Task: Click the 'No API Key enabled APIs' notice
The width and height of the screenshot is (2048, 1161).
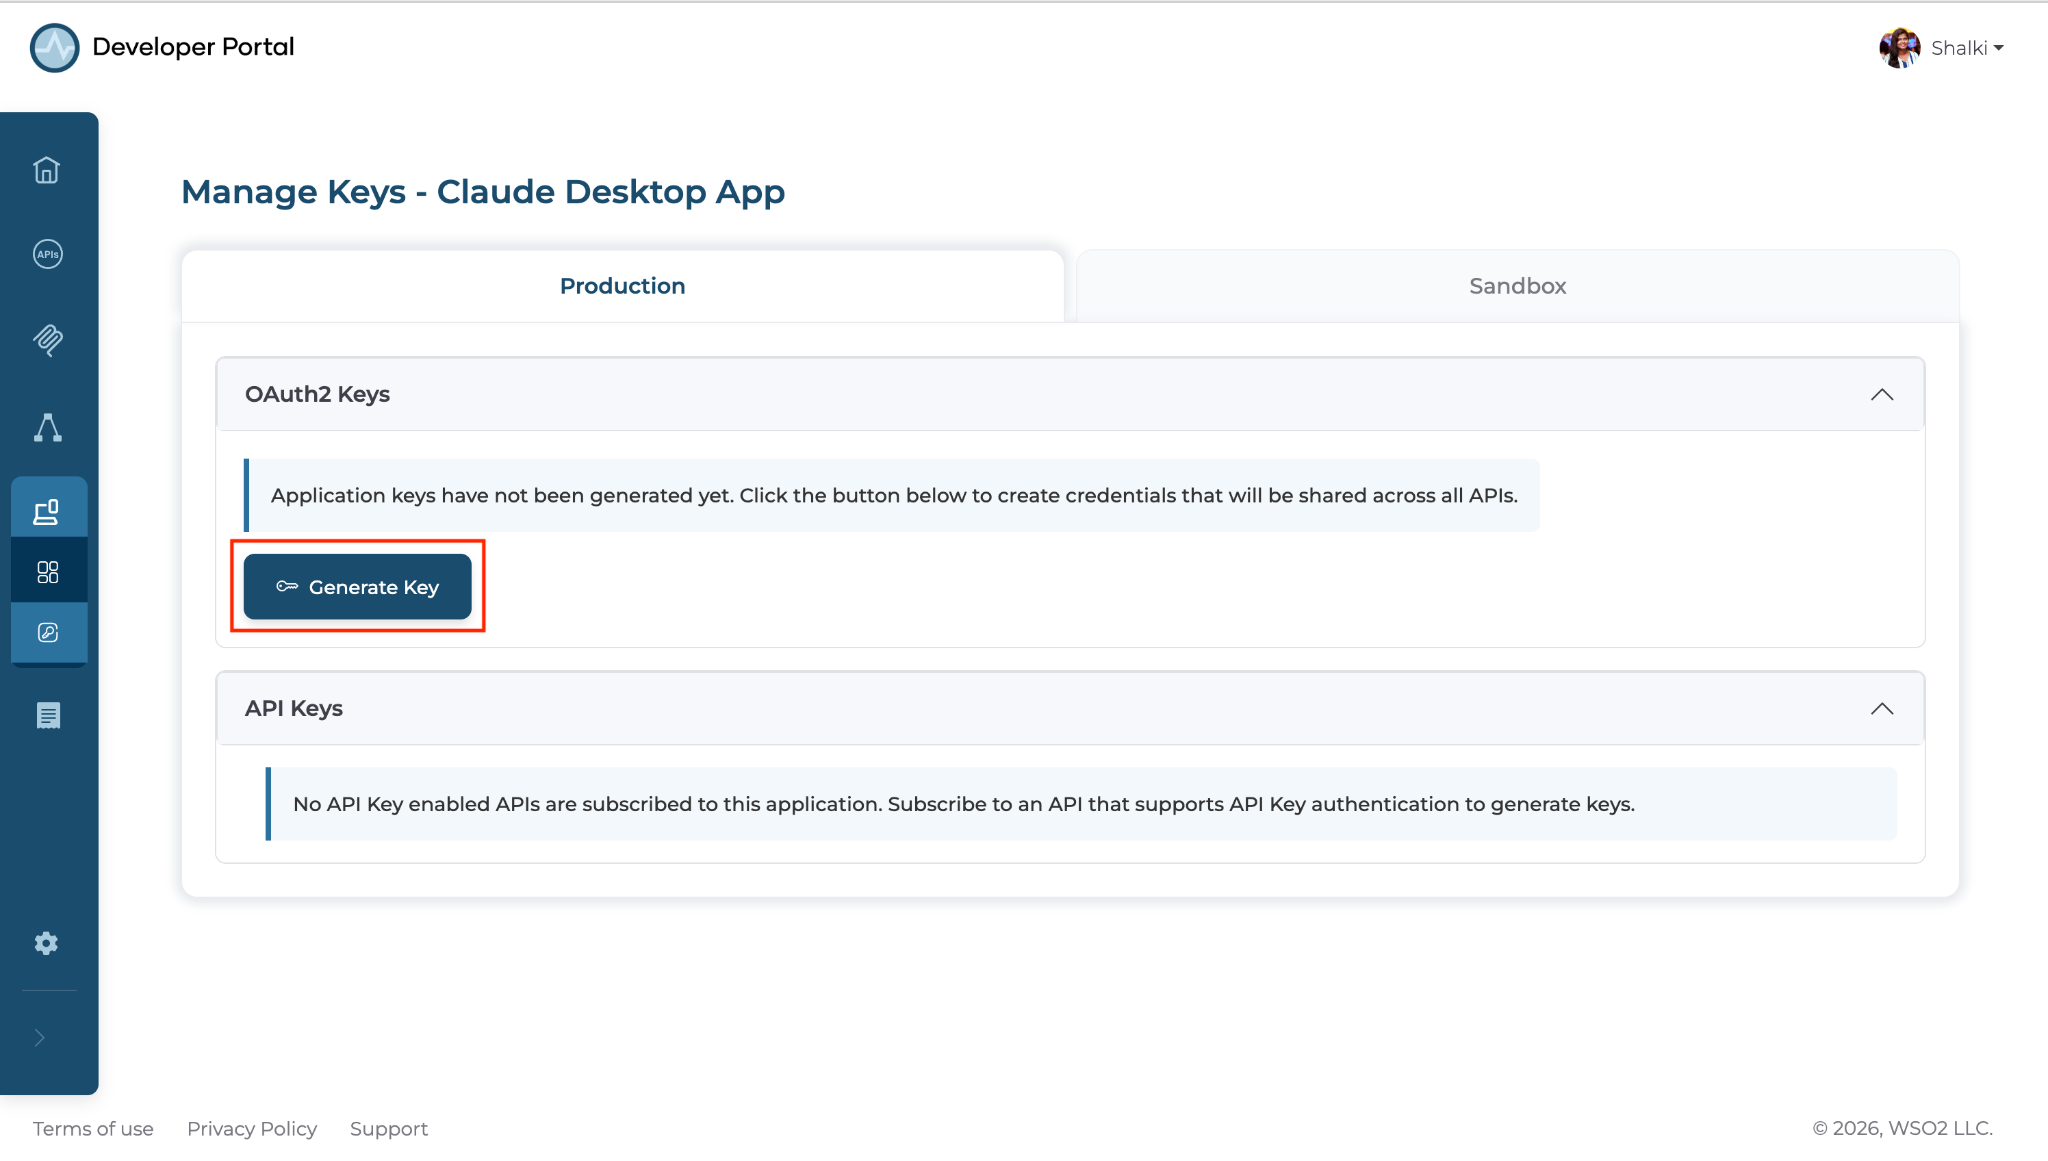Action: (x=1081, y=804)
